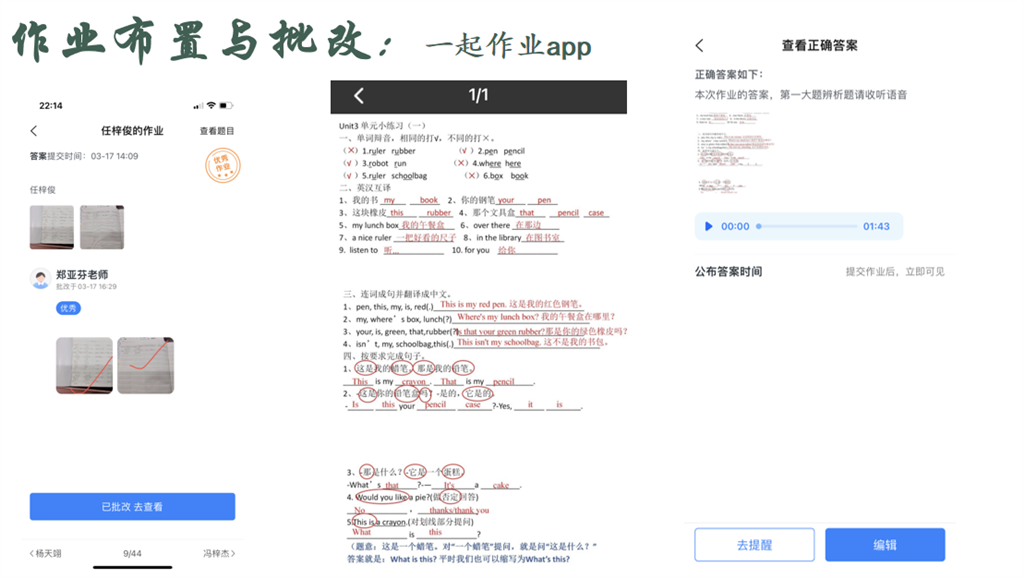
Task: Click the Wi-Fi status icon
Action: click(211, 105)
